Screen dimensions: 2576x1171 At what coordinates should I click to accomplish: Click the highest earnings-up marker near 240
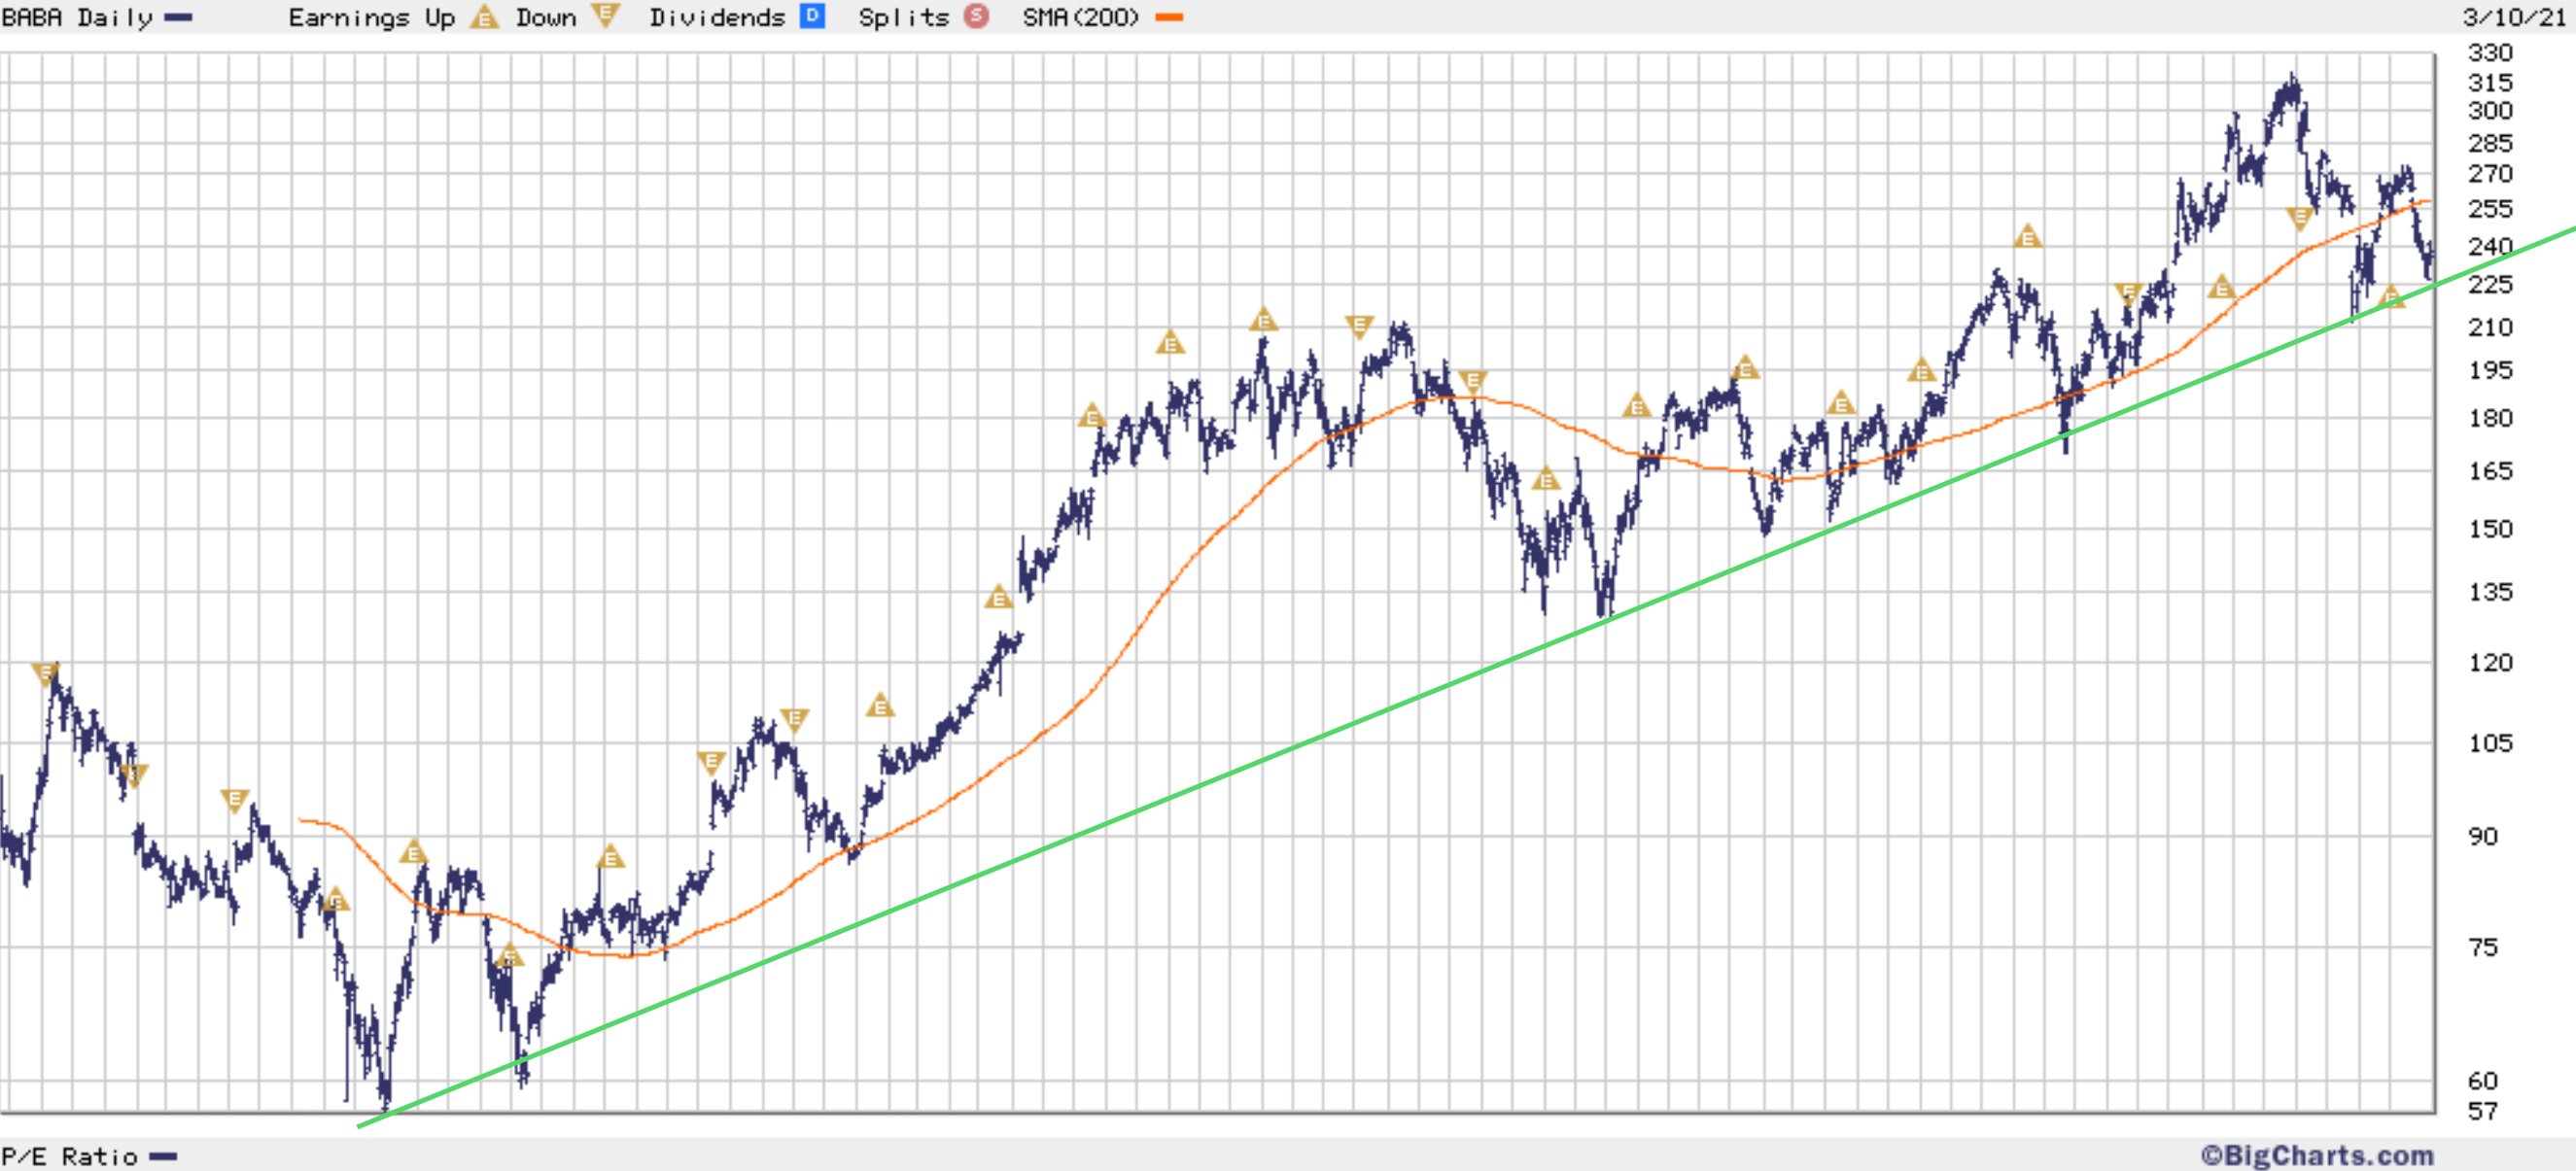(x=2027, y=238)
